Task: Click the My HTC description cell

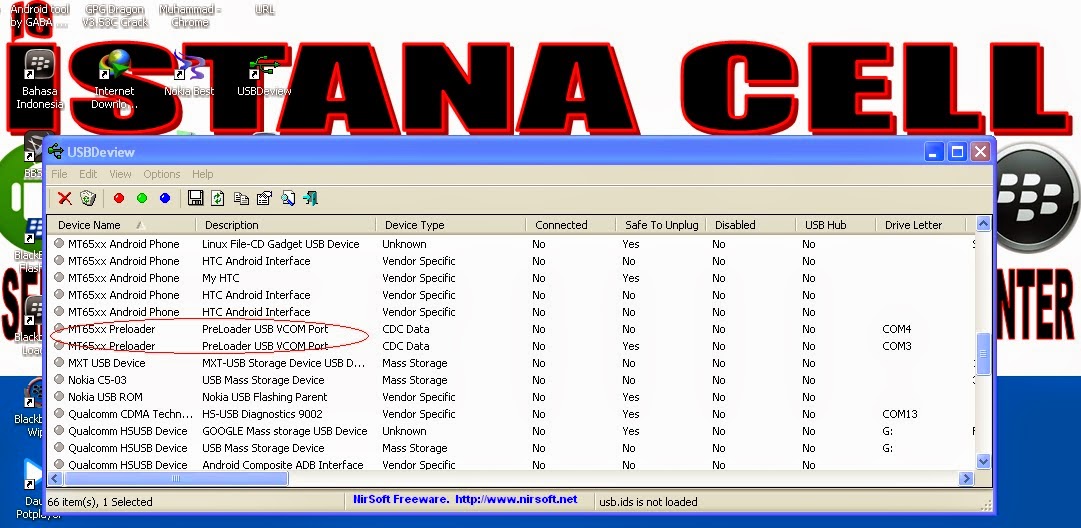Action: click(221, 278)
